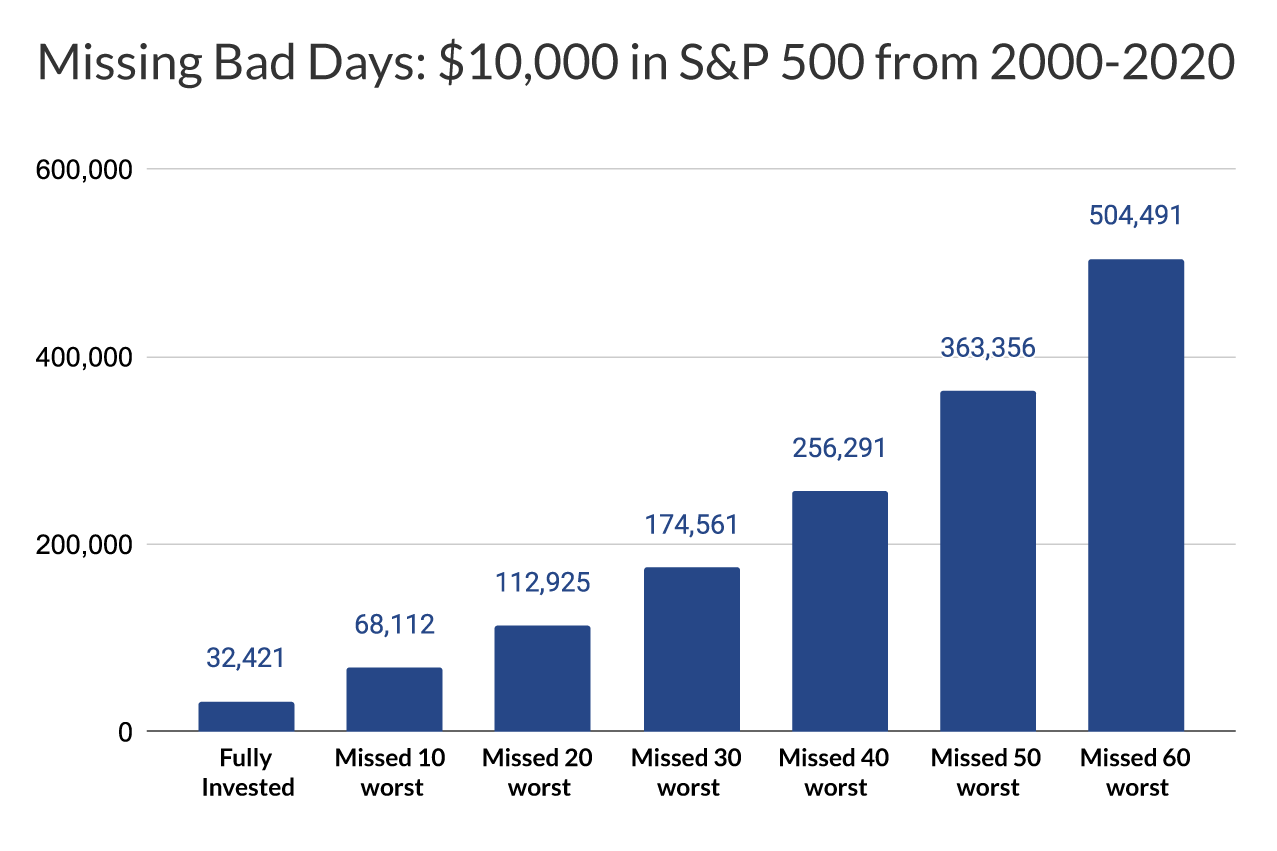Click the 32,421 data label
This screenshot has height=851, width=1277.
click(246, 658)
